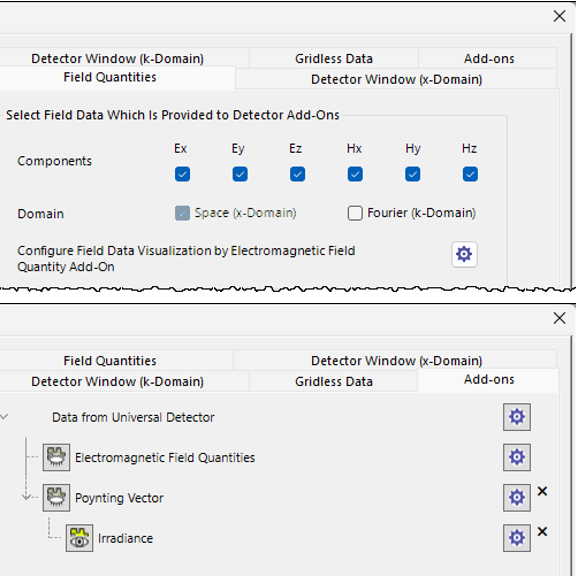Collapse Data from Universal Detector tree
The height and width of the screenshot is (576, 576).
point(4,417)
